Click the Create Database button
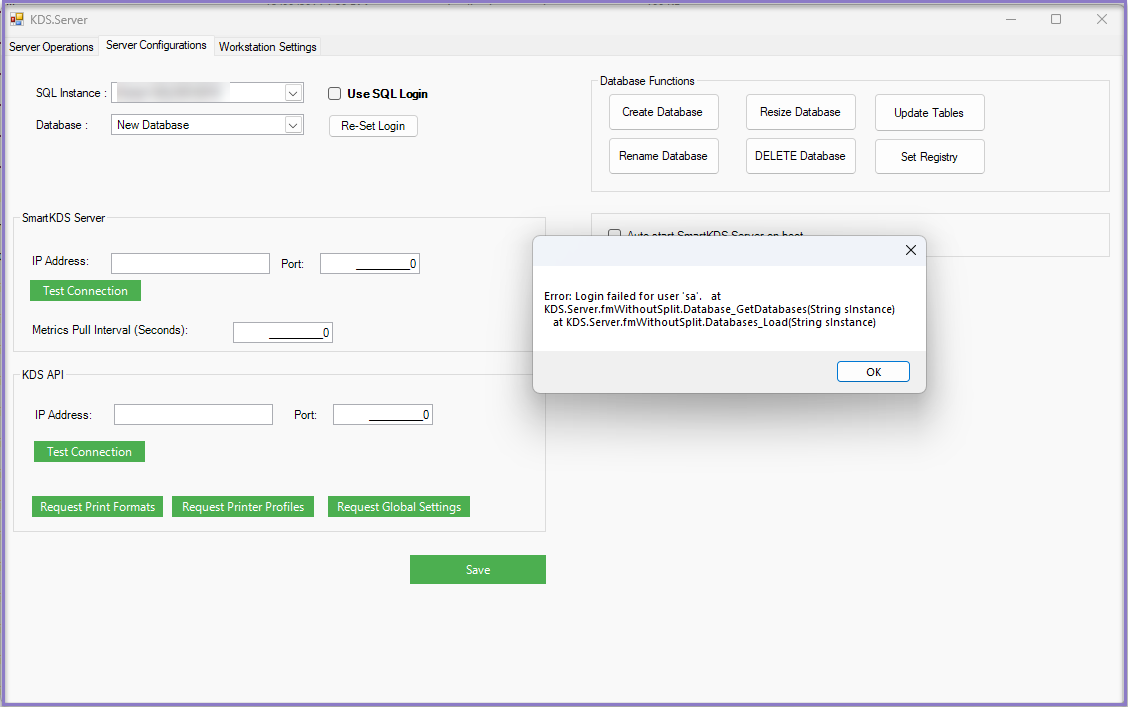Image resolution: width=1128 pixels, height=707 pixels. point(663,112)
